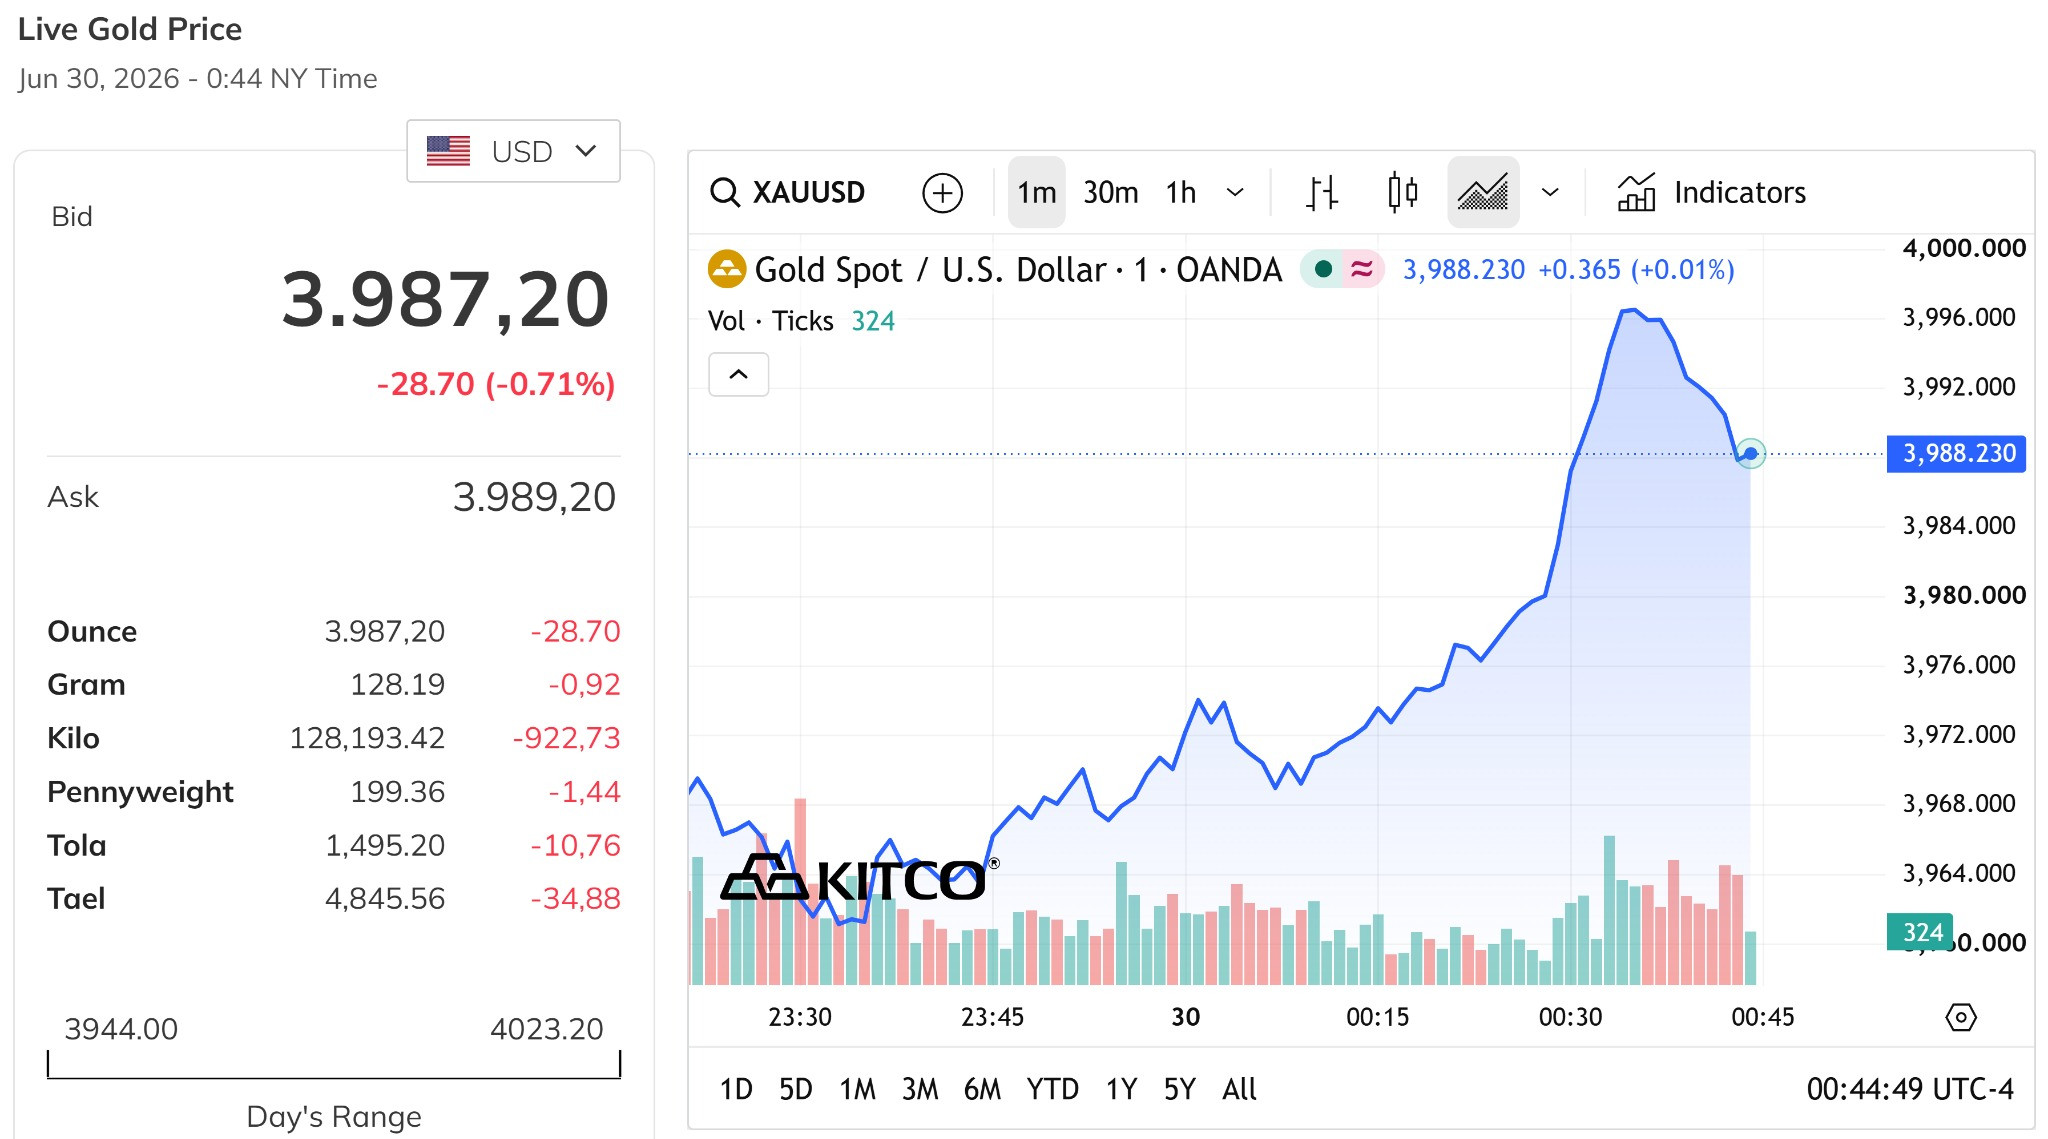Screen dimensions: 2048x1139
Task: Click the 00:44:49 UTC-4 timezone button
Action: [1910, 1089]
